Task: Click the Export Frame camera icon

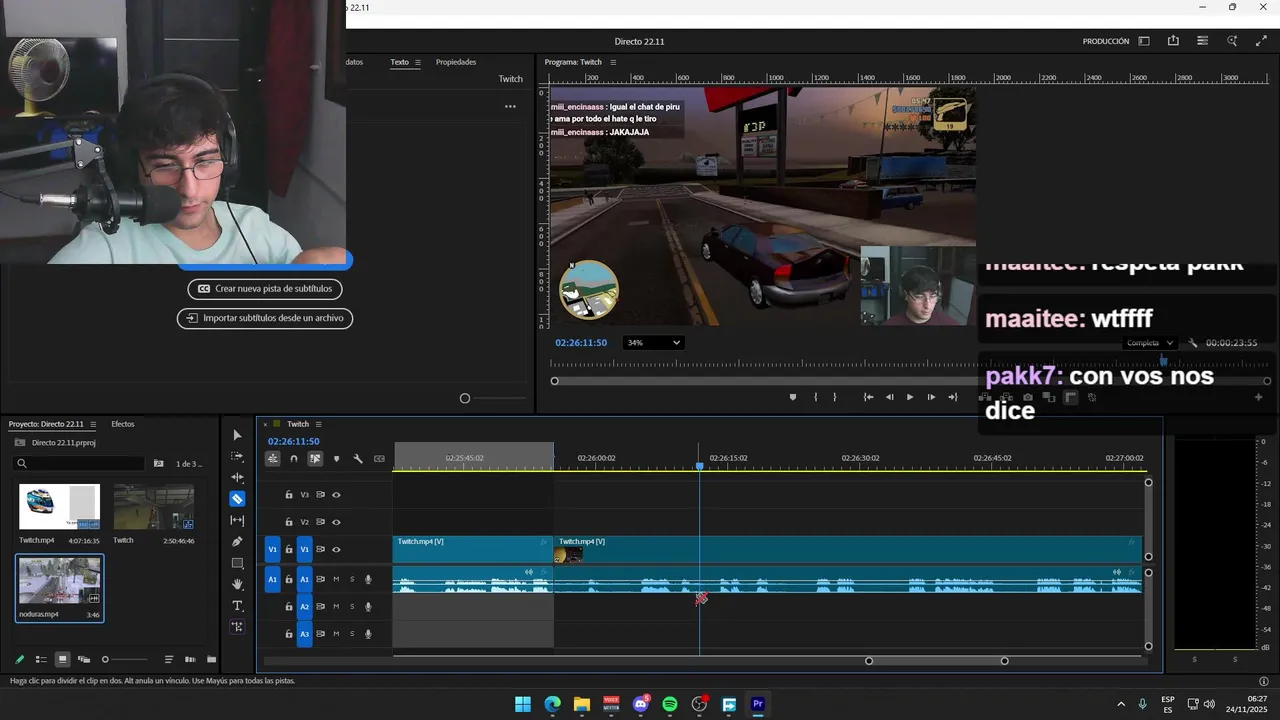Action: pyautogui.click(x=1028, y=397)
